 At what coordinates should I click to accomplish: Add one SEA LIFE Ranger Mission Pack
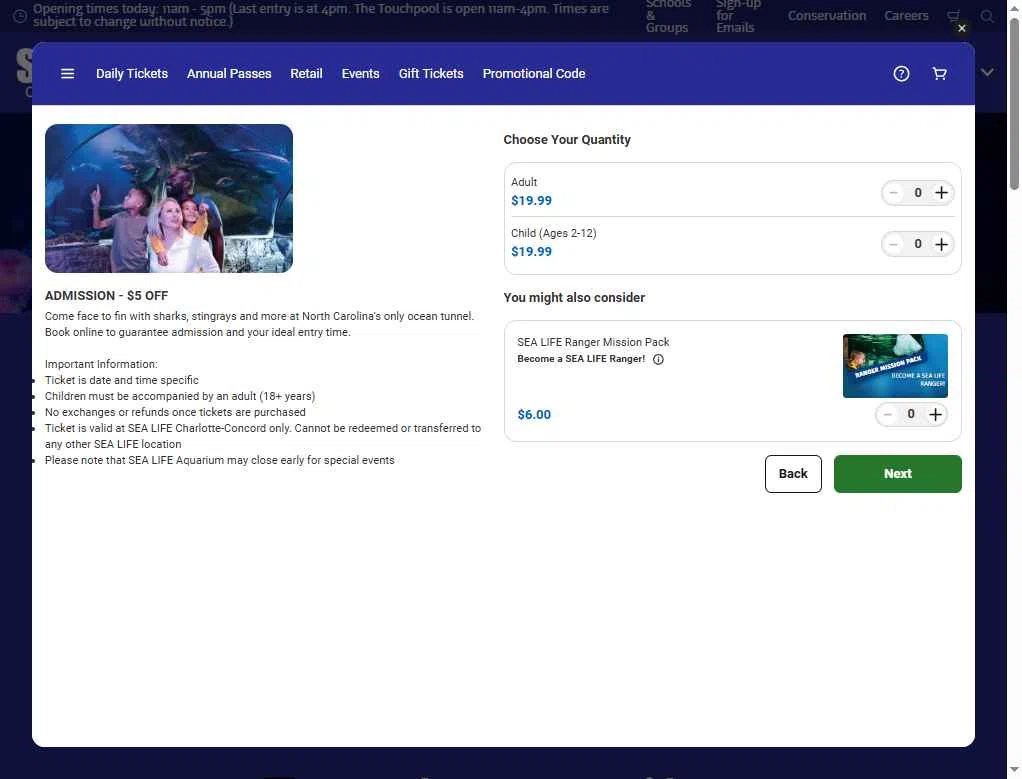[935, 415]
